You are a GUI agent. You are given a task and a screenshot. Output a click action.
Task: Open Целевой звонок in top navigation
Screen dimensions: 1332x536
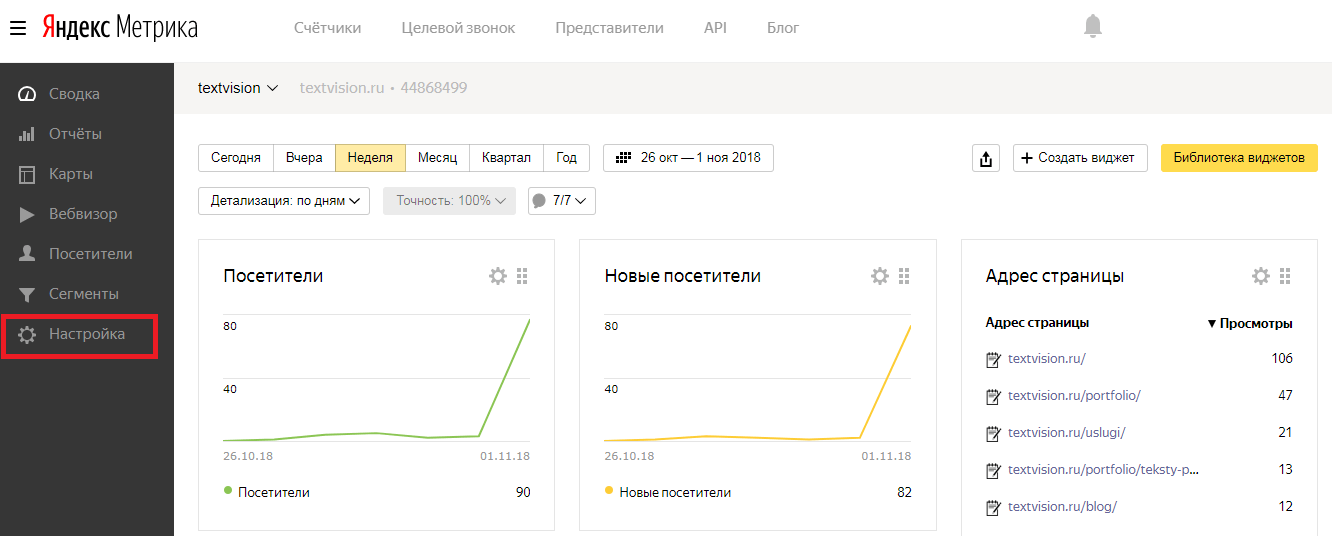(458, 28)
